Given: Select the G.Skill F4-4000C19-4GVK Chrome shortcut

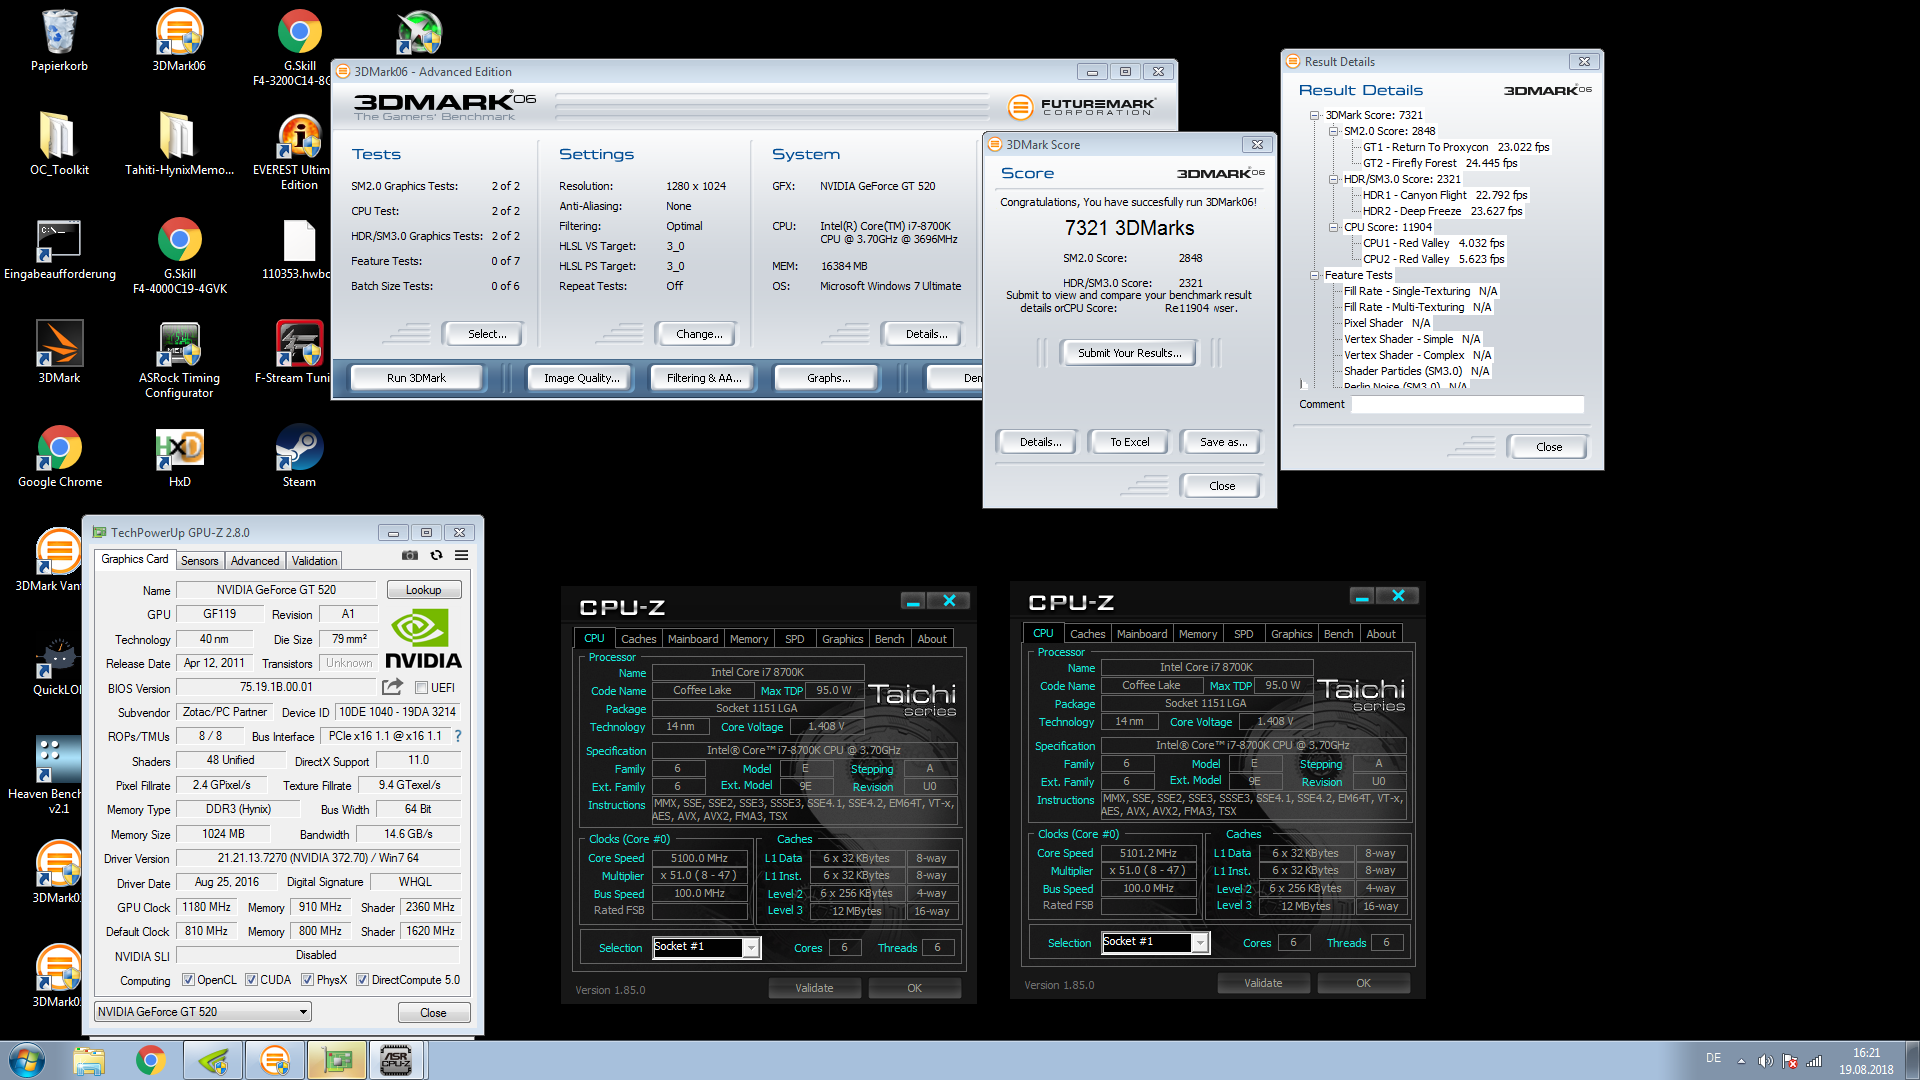Looking at the screenshot, I should click(179, 255).
